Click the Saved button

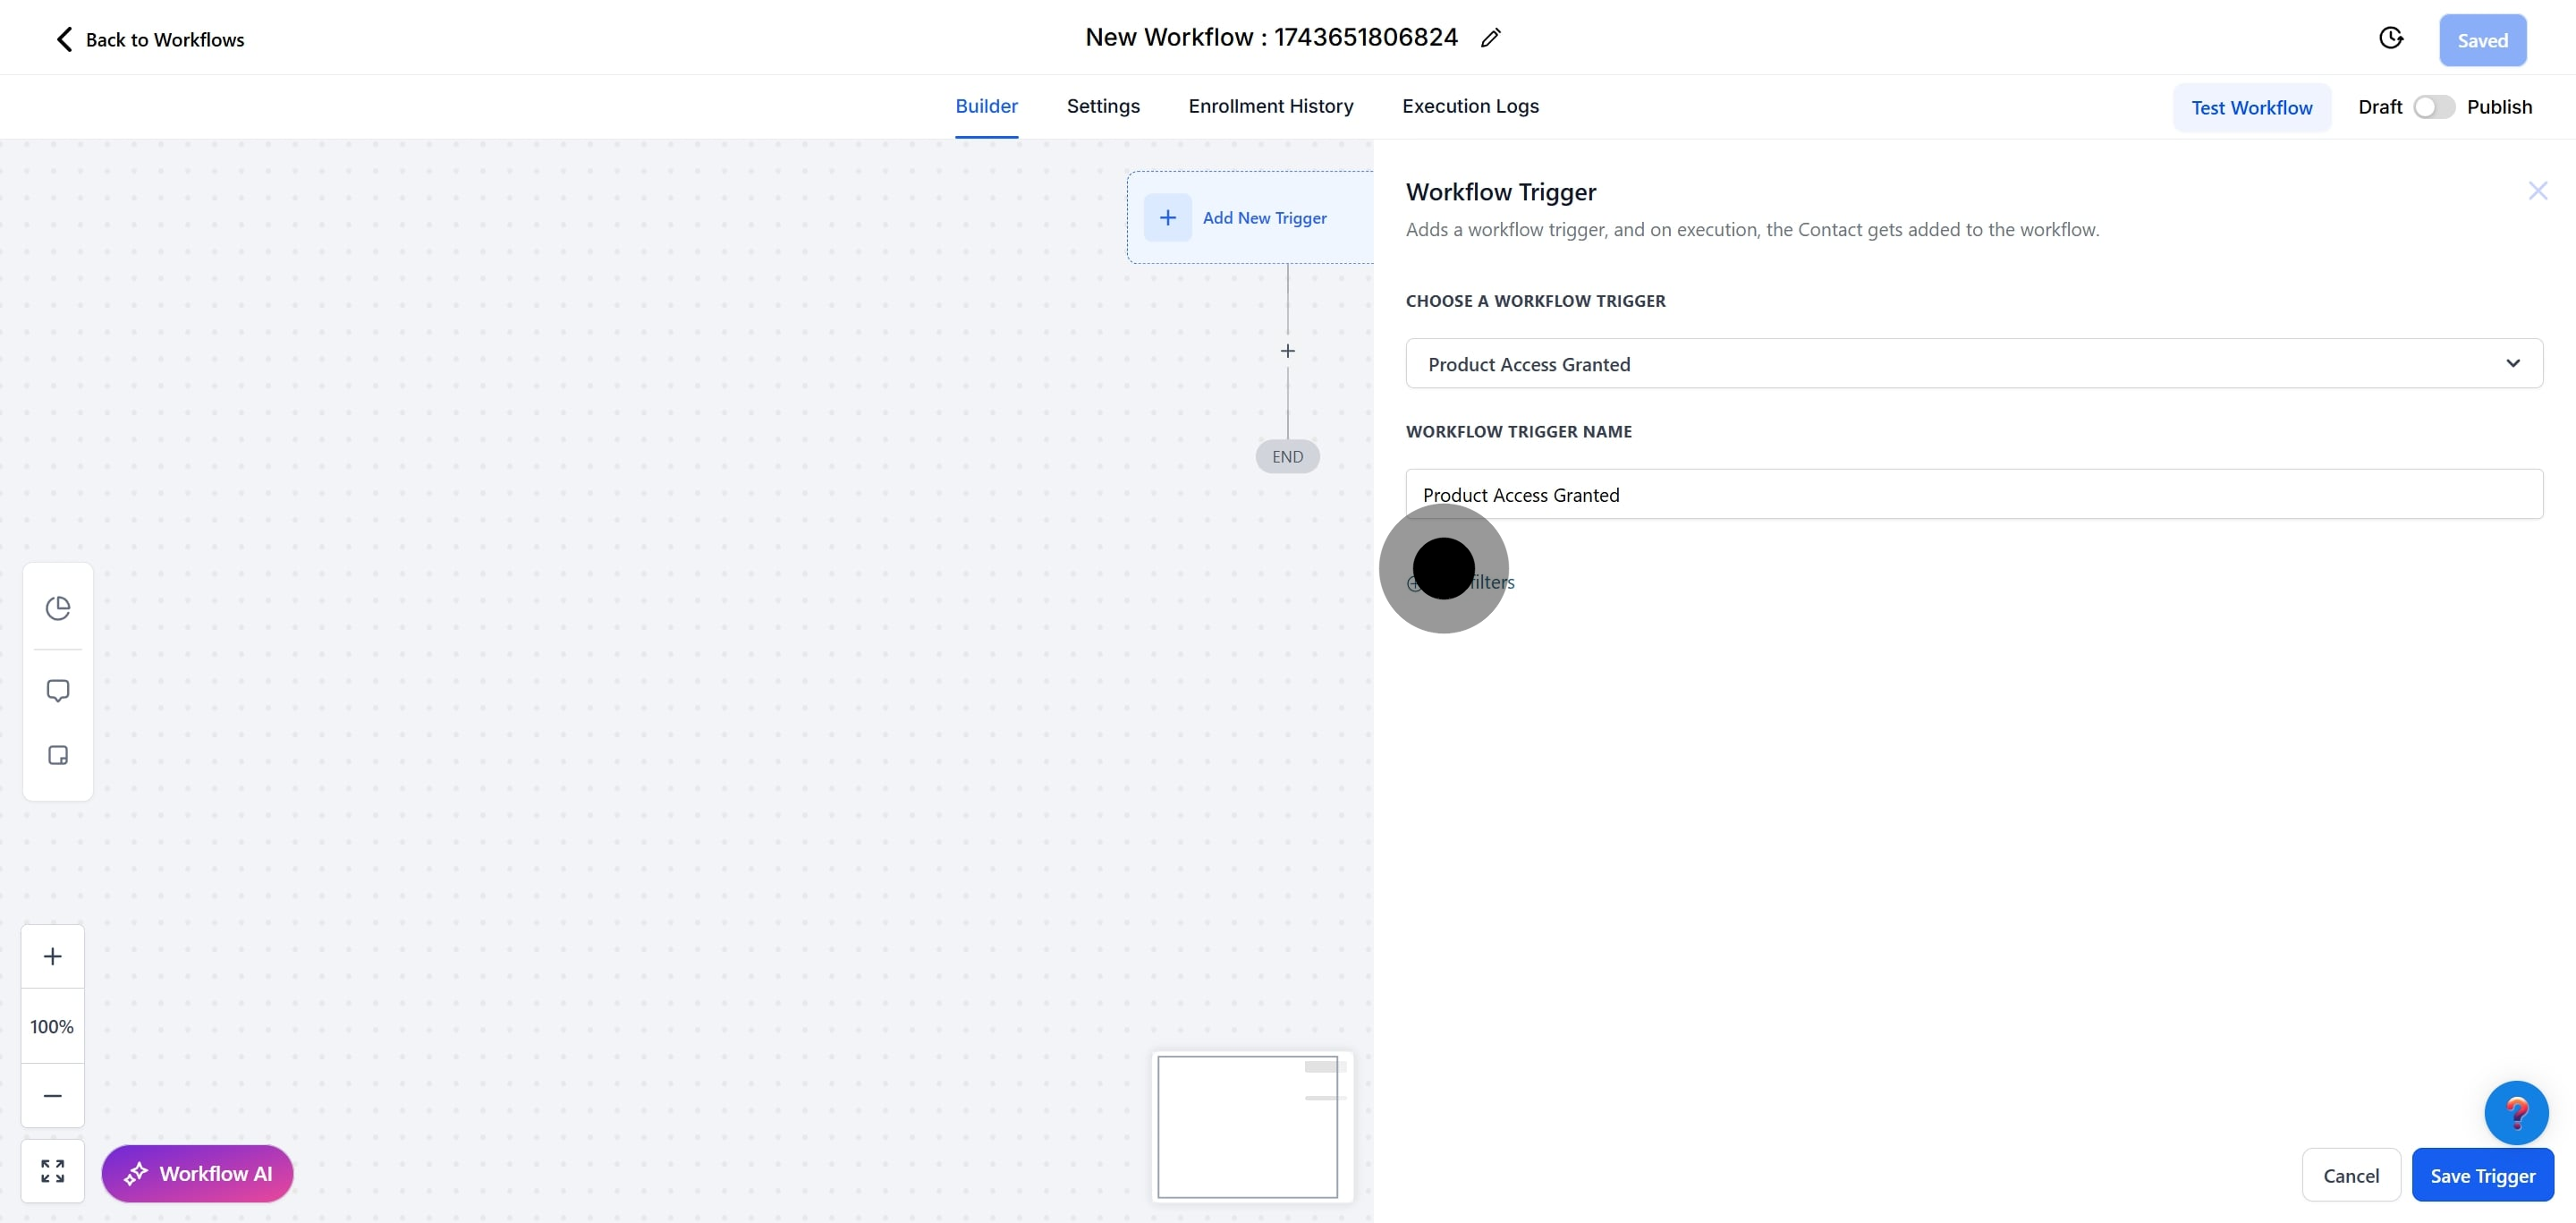pos(2482,40)
